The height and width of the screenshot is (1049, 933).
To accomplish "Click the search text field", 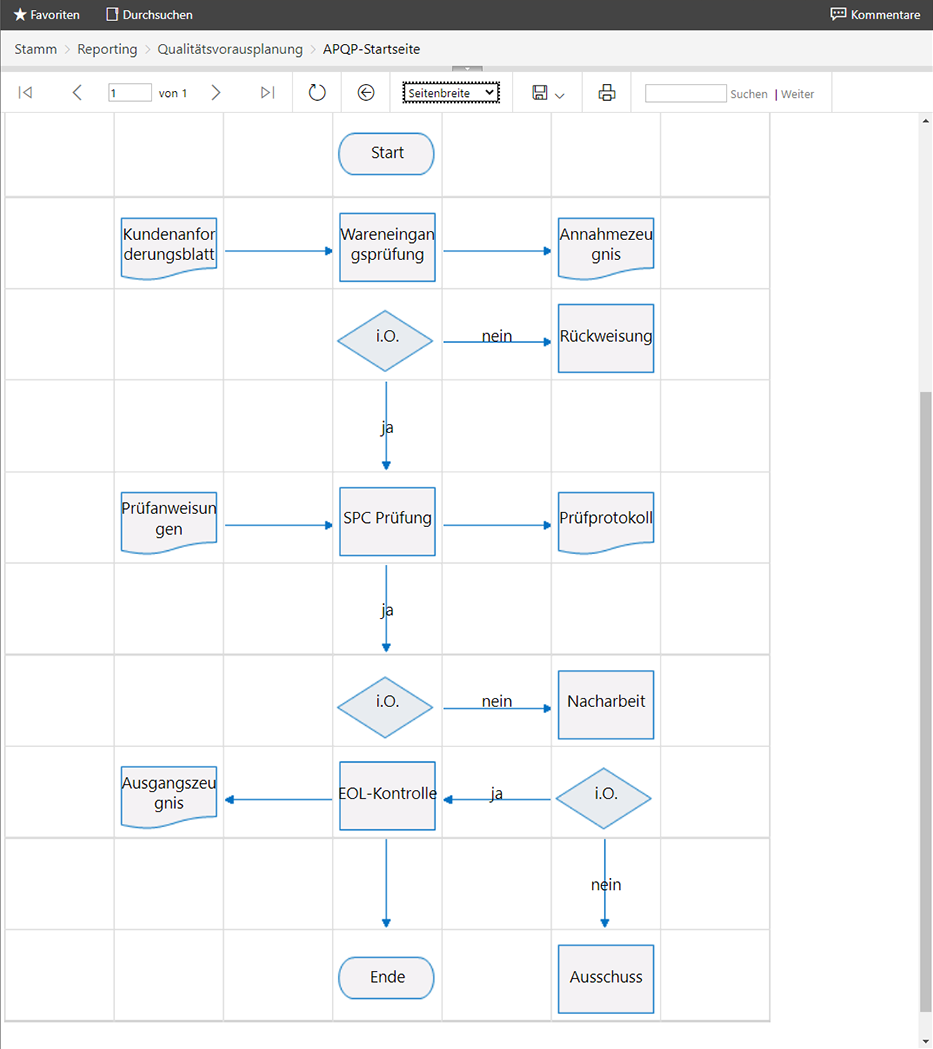I will tap(685, 93).
